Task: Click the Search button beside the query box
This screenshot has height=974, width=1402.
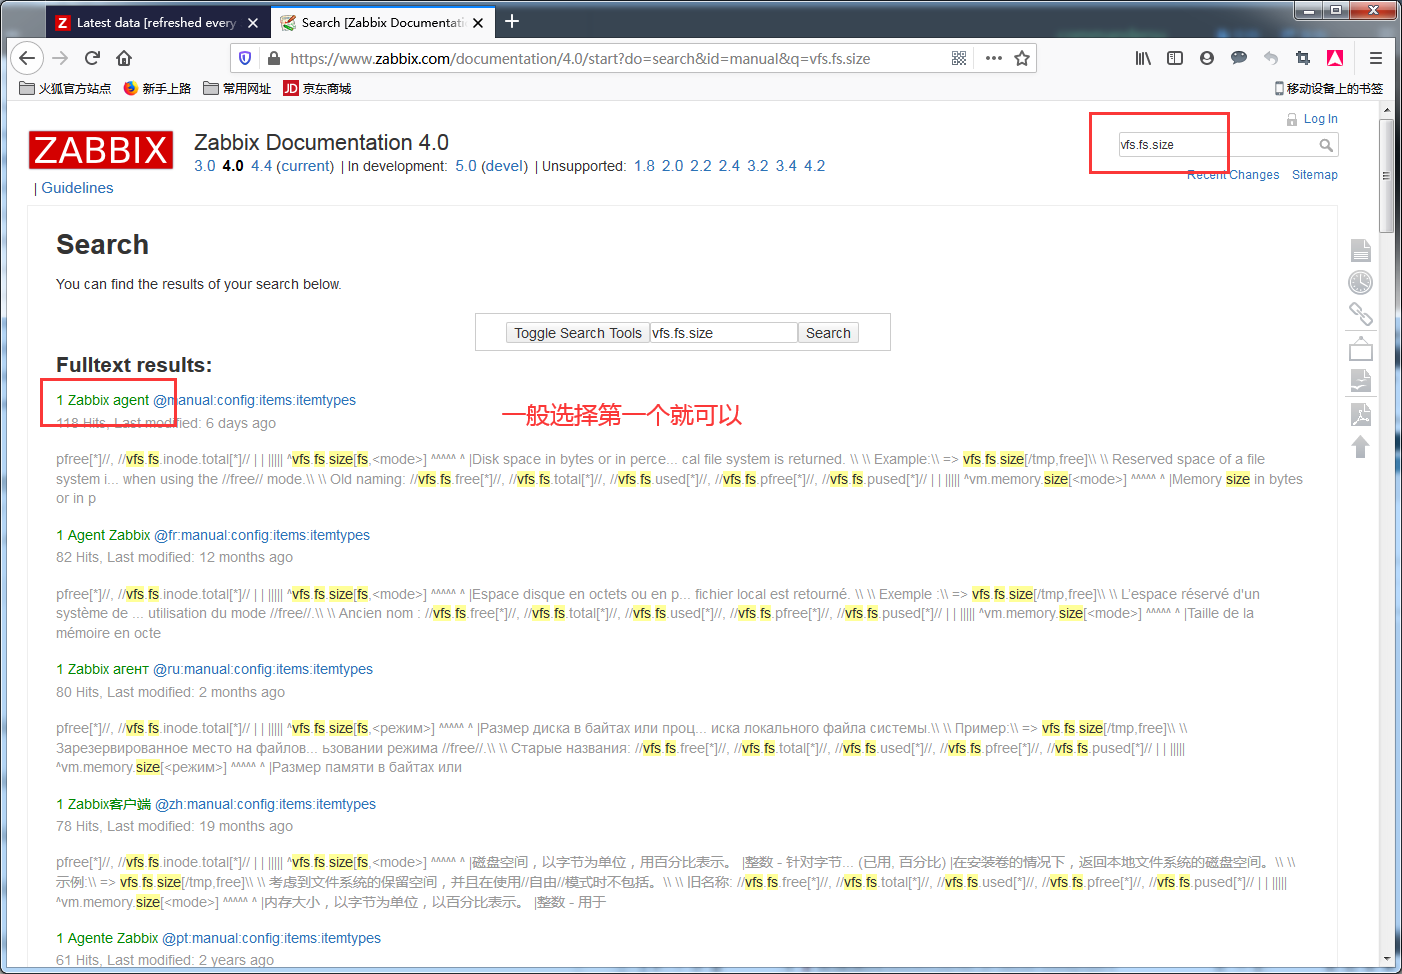Action: tap(828, 333)
